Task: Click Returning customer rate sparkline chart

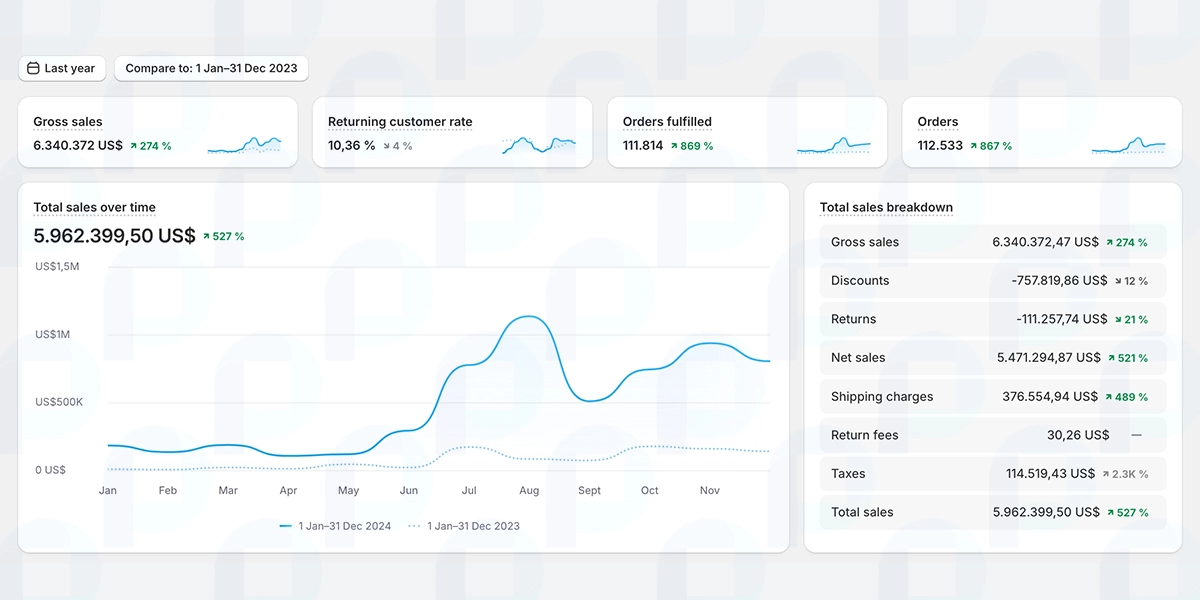Action: pyautogui.click(x=539, y=145)
